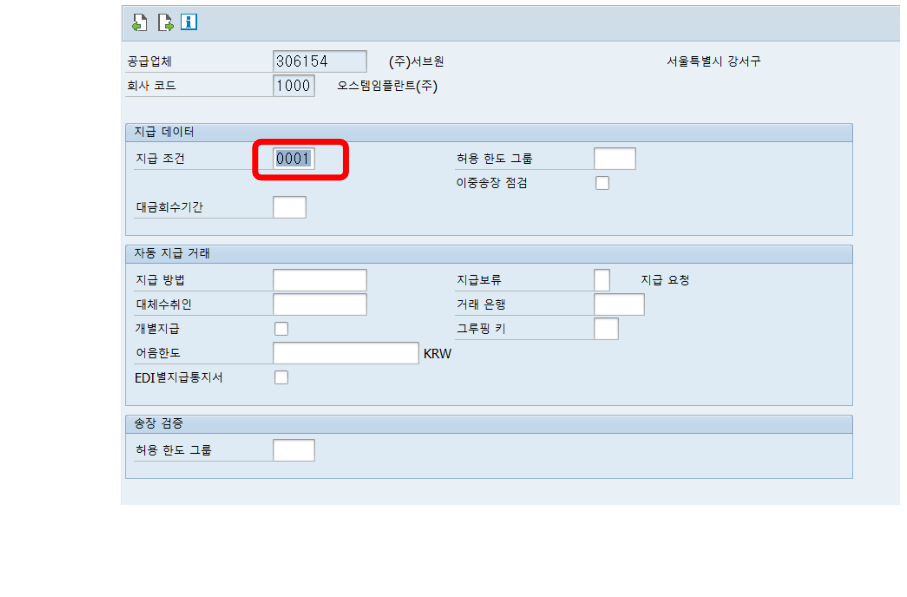
Task: Select the 허용 한도 그룹 field in 송장 검증
Action: pos(296,449)
